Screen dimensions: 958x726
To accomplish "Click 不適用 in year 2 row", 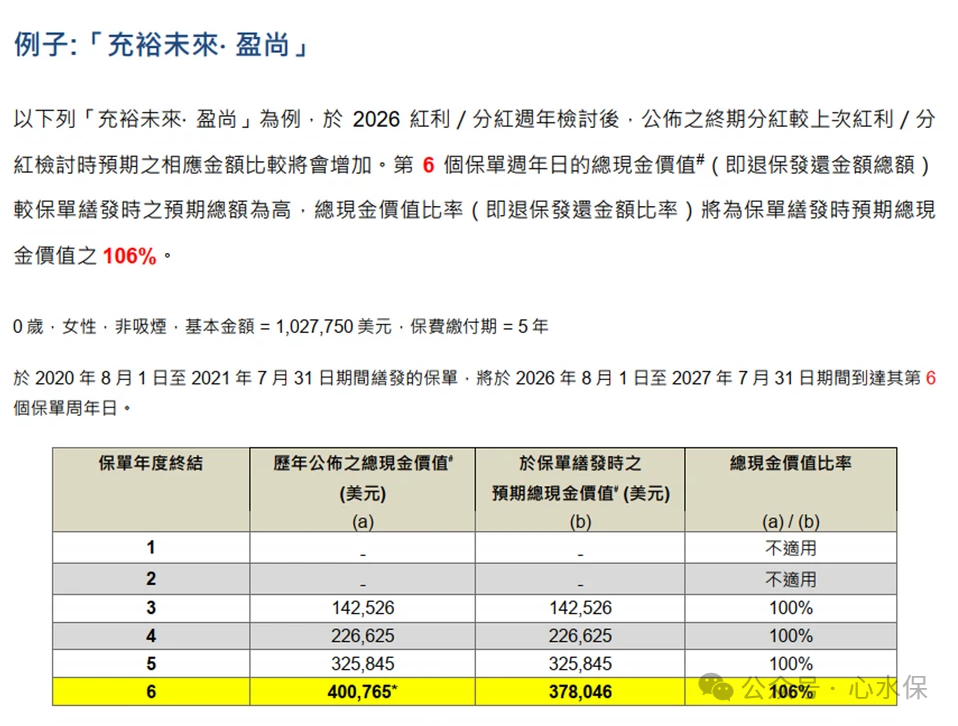I will click(791, 579).
